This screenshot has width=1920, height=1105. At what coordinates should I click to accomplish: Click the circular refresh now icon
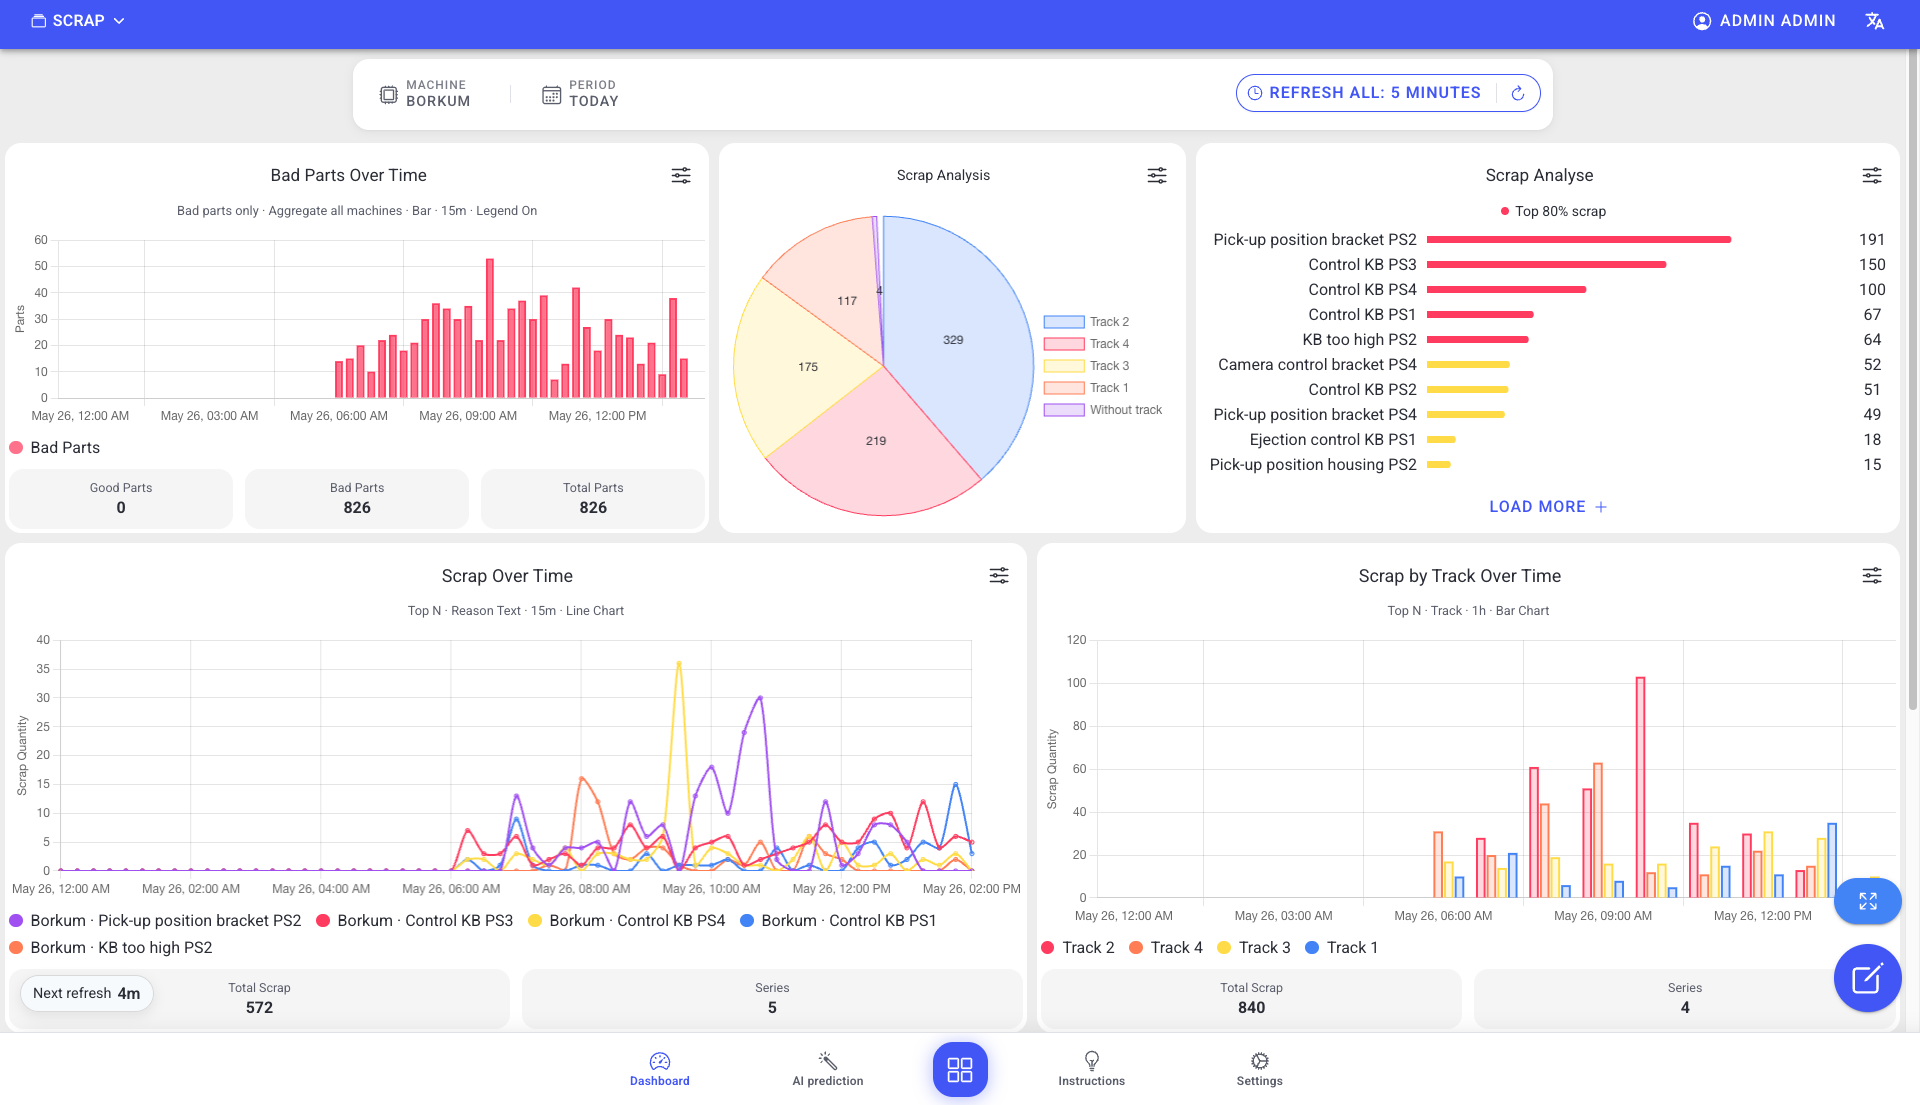click(1518, 93)
